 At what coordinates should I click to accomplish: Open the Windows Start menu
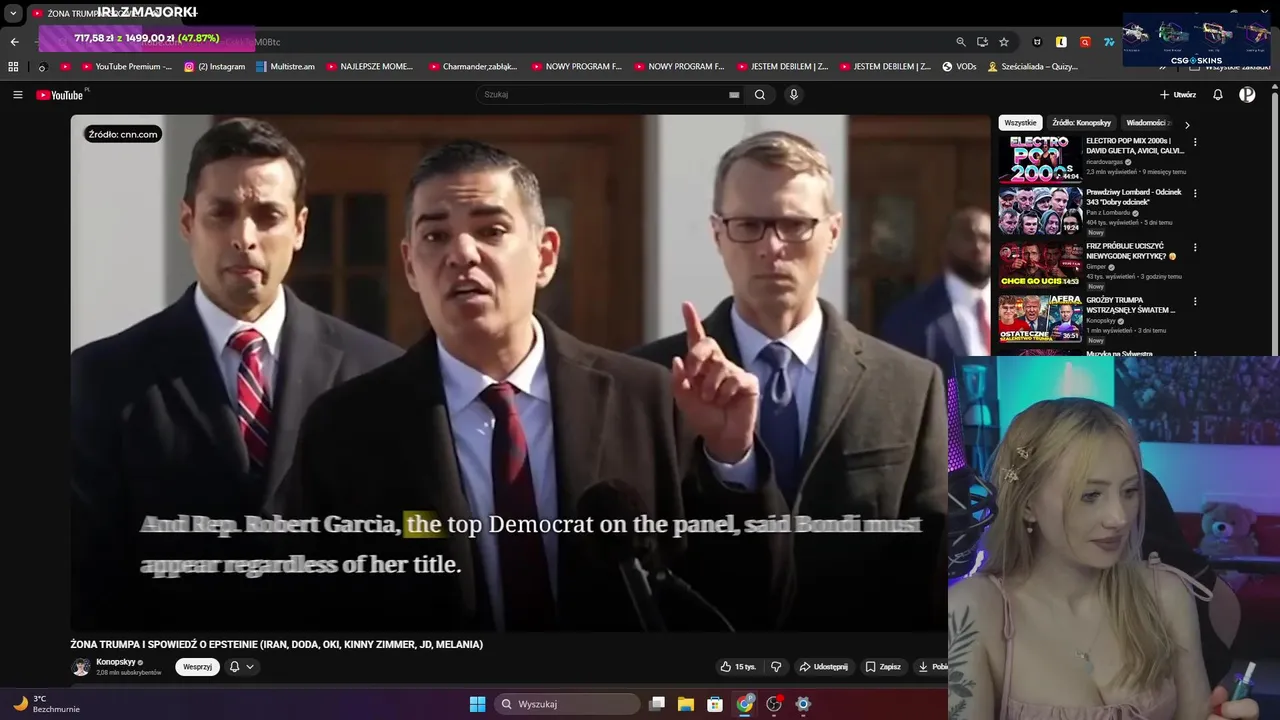(x=477, y=704)
